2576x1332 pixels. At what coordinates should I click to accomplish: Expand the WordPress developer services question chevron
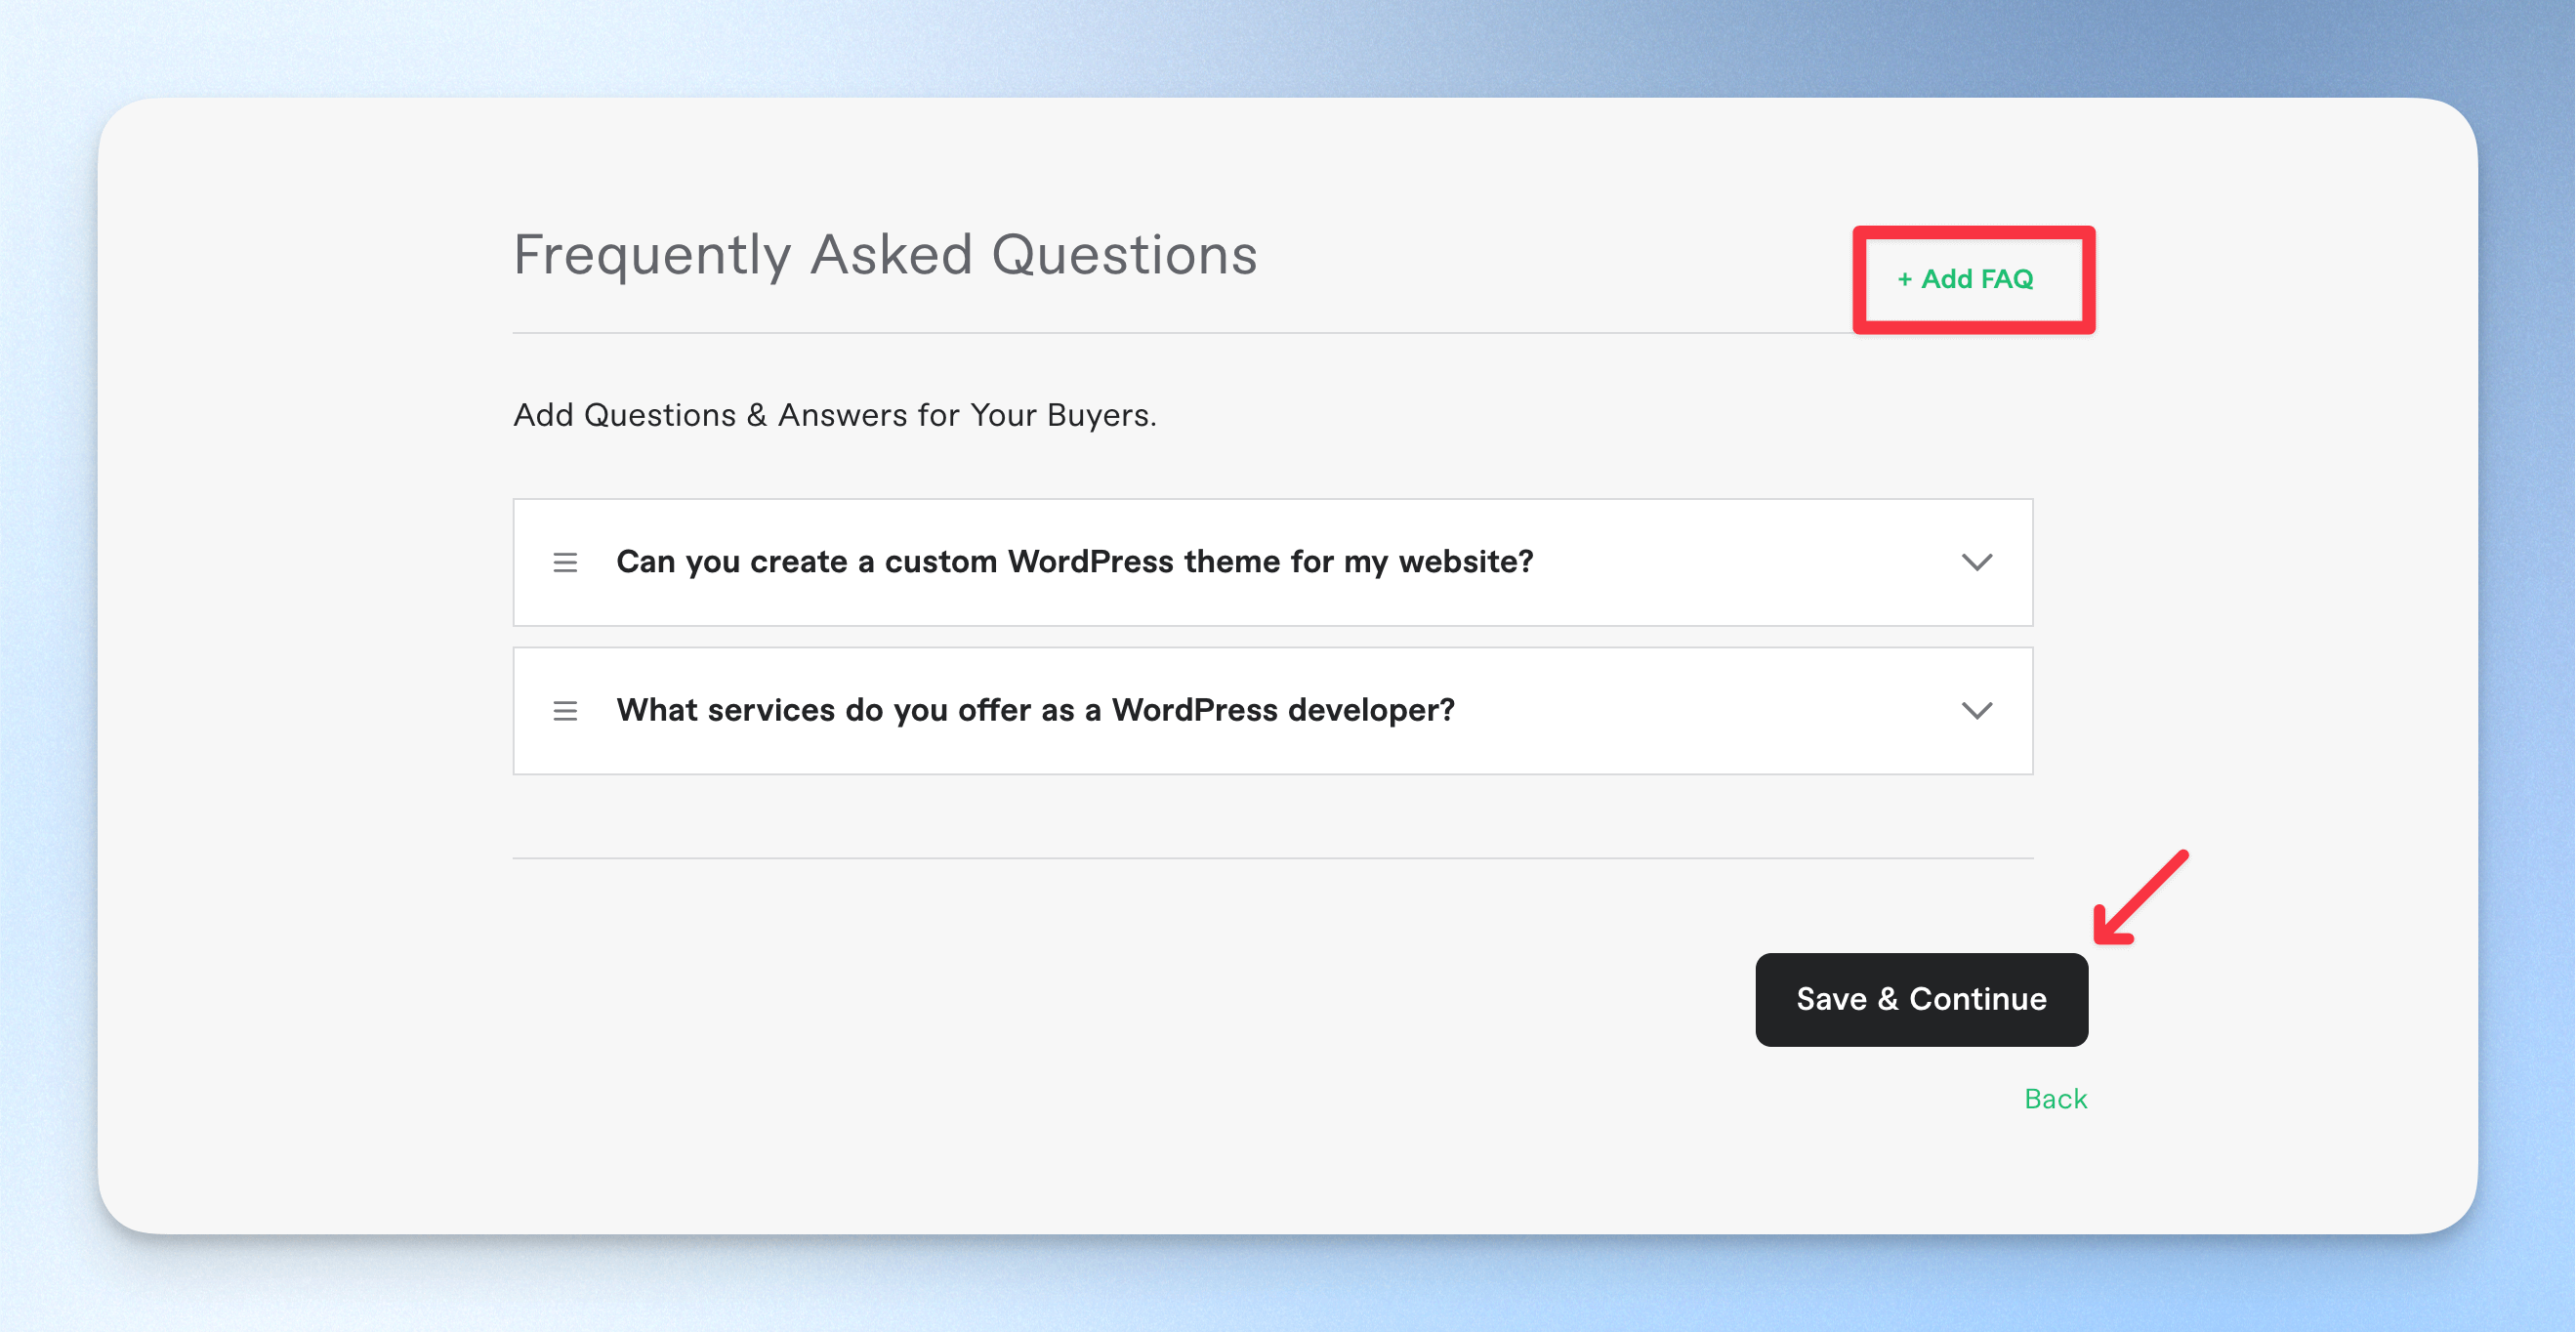click(1976, 710)
